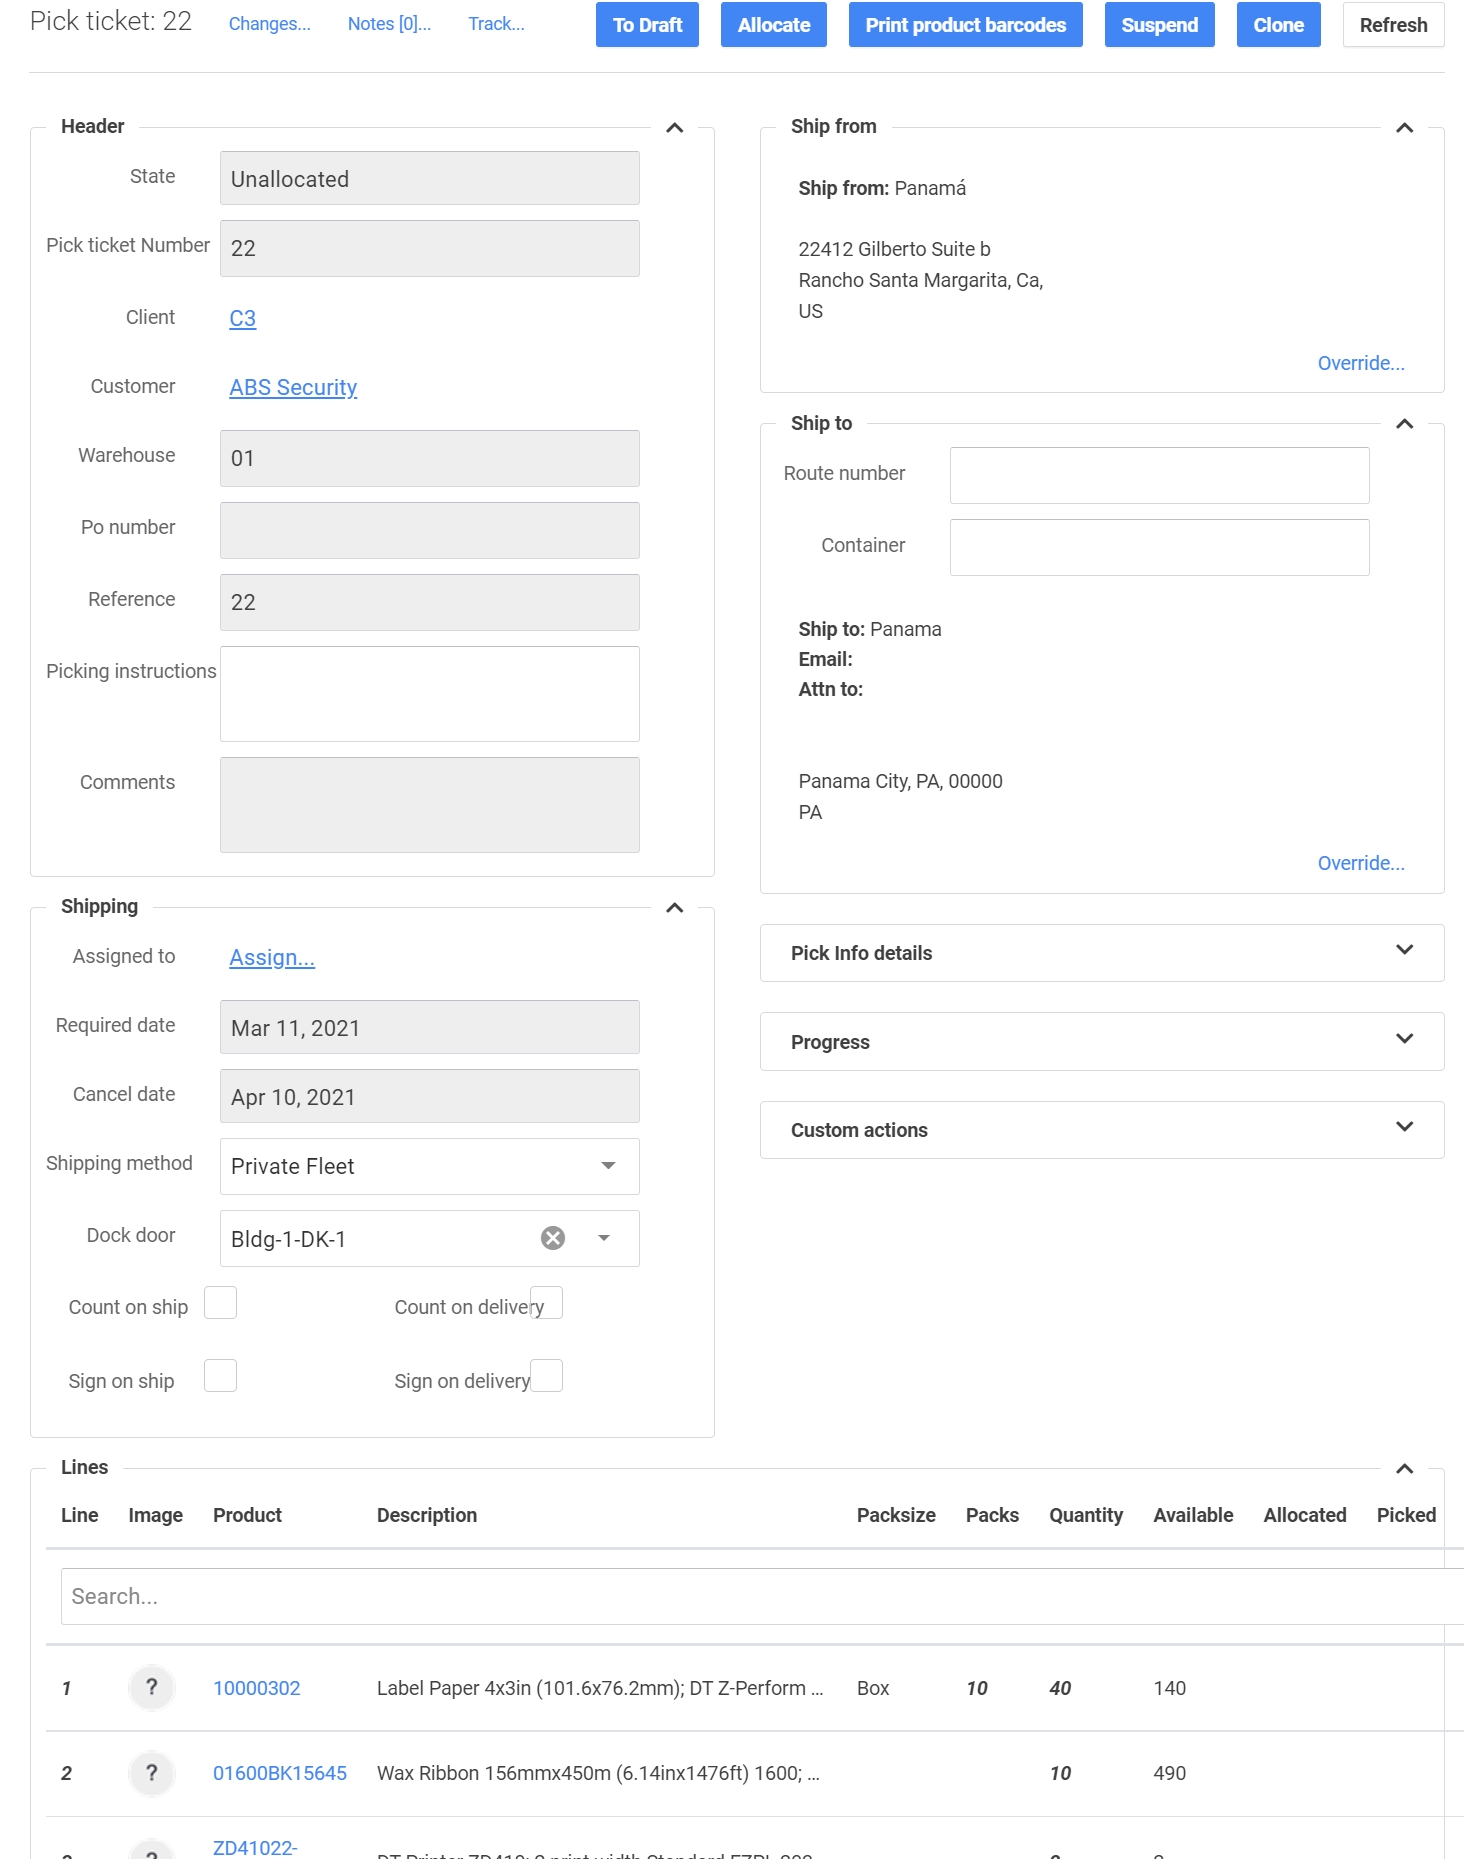Collapse the Ship to panel chevron
Screen dimensions: 1464x1859
1404,424
